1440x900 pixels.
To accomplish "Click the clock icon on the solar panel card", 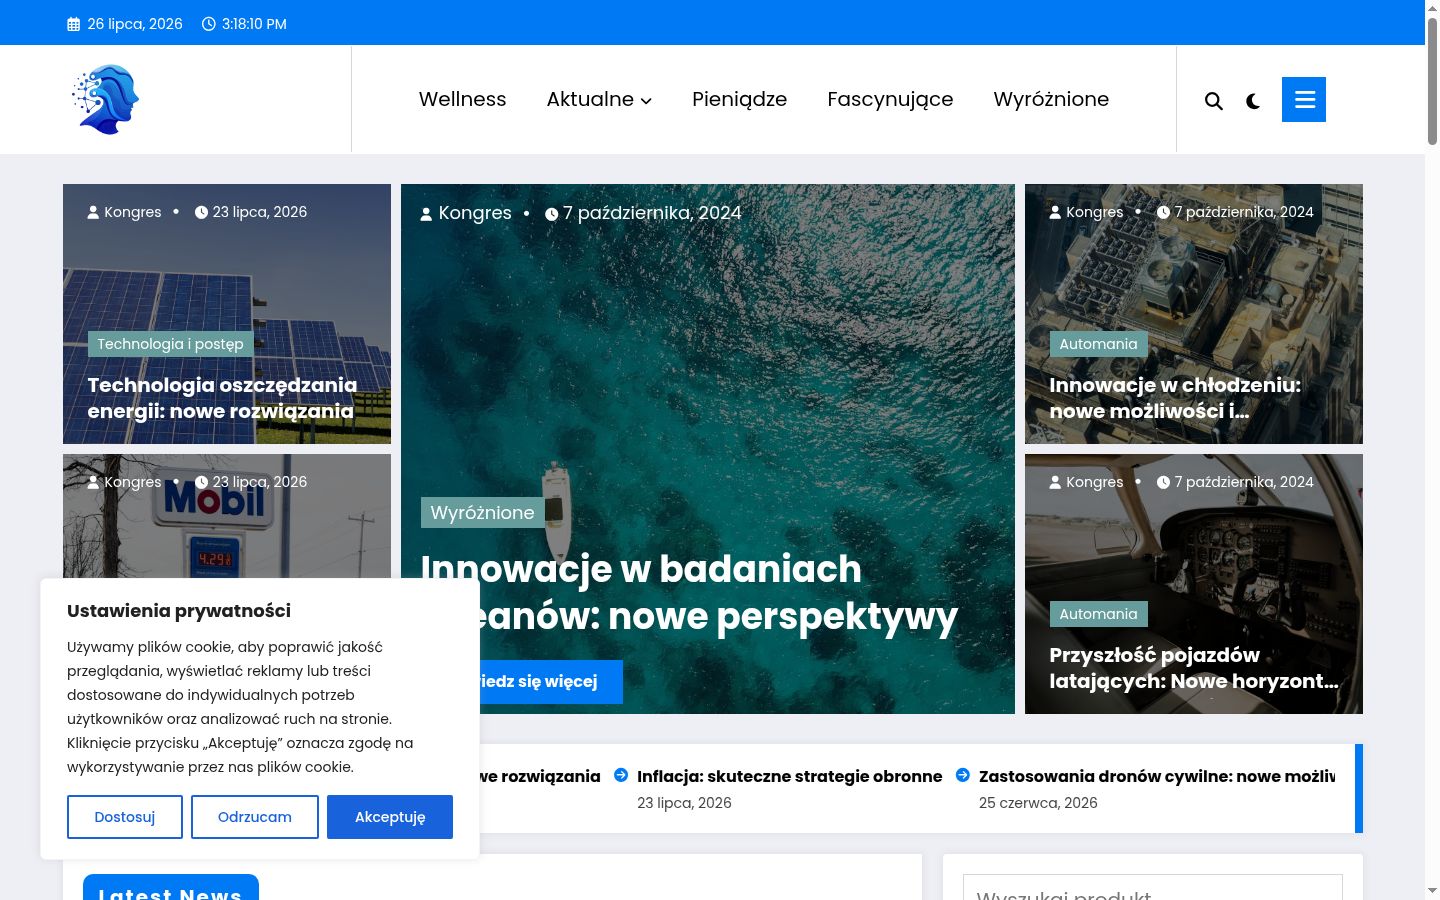I will pos(201,212).
